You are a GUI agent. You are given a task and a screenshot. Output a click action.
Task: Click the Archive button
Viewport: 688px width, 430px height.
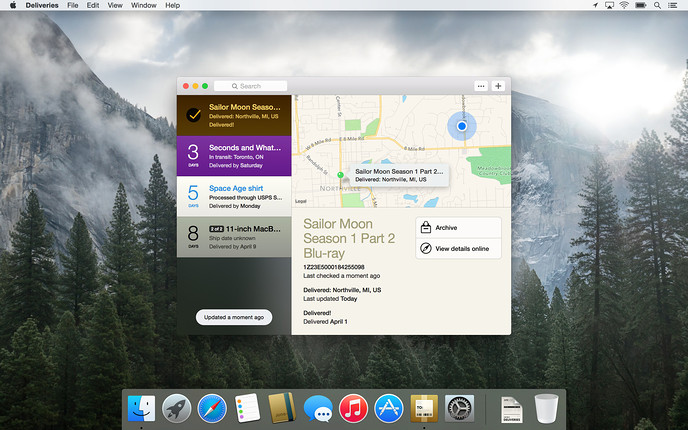[459, 228]
